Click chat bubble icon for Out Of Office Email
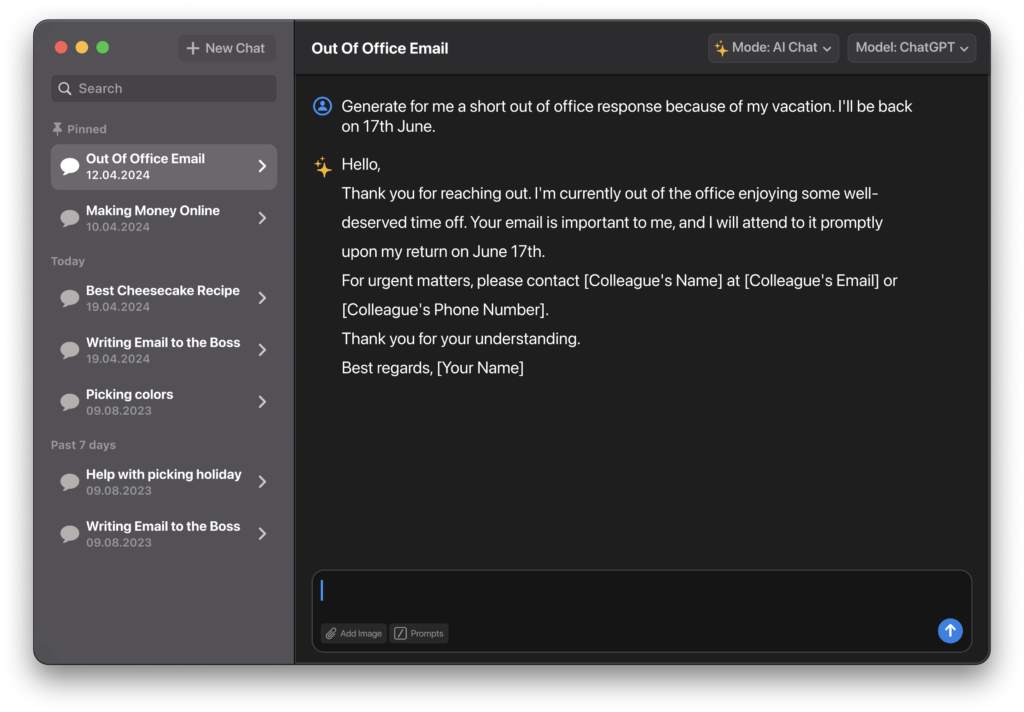The image size is (1024, 712). [x=70, y=166]
